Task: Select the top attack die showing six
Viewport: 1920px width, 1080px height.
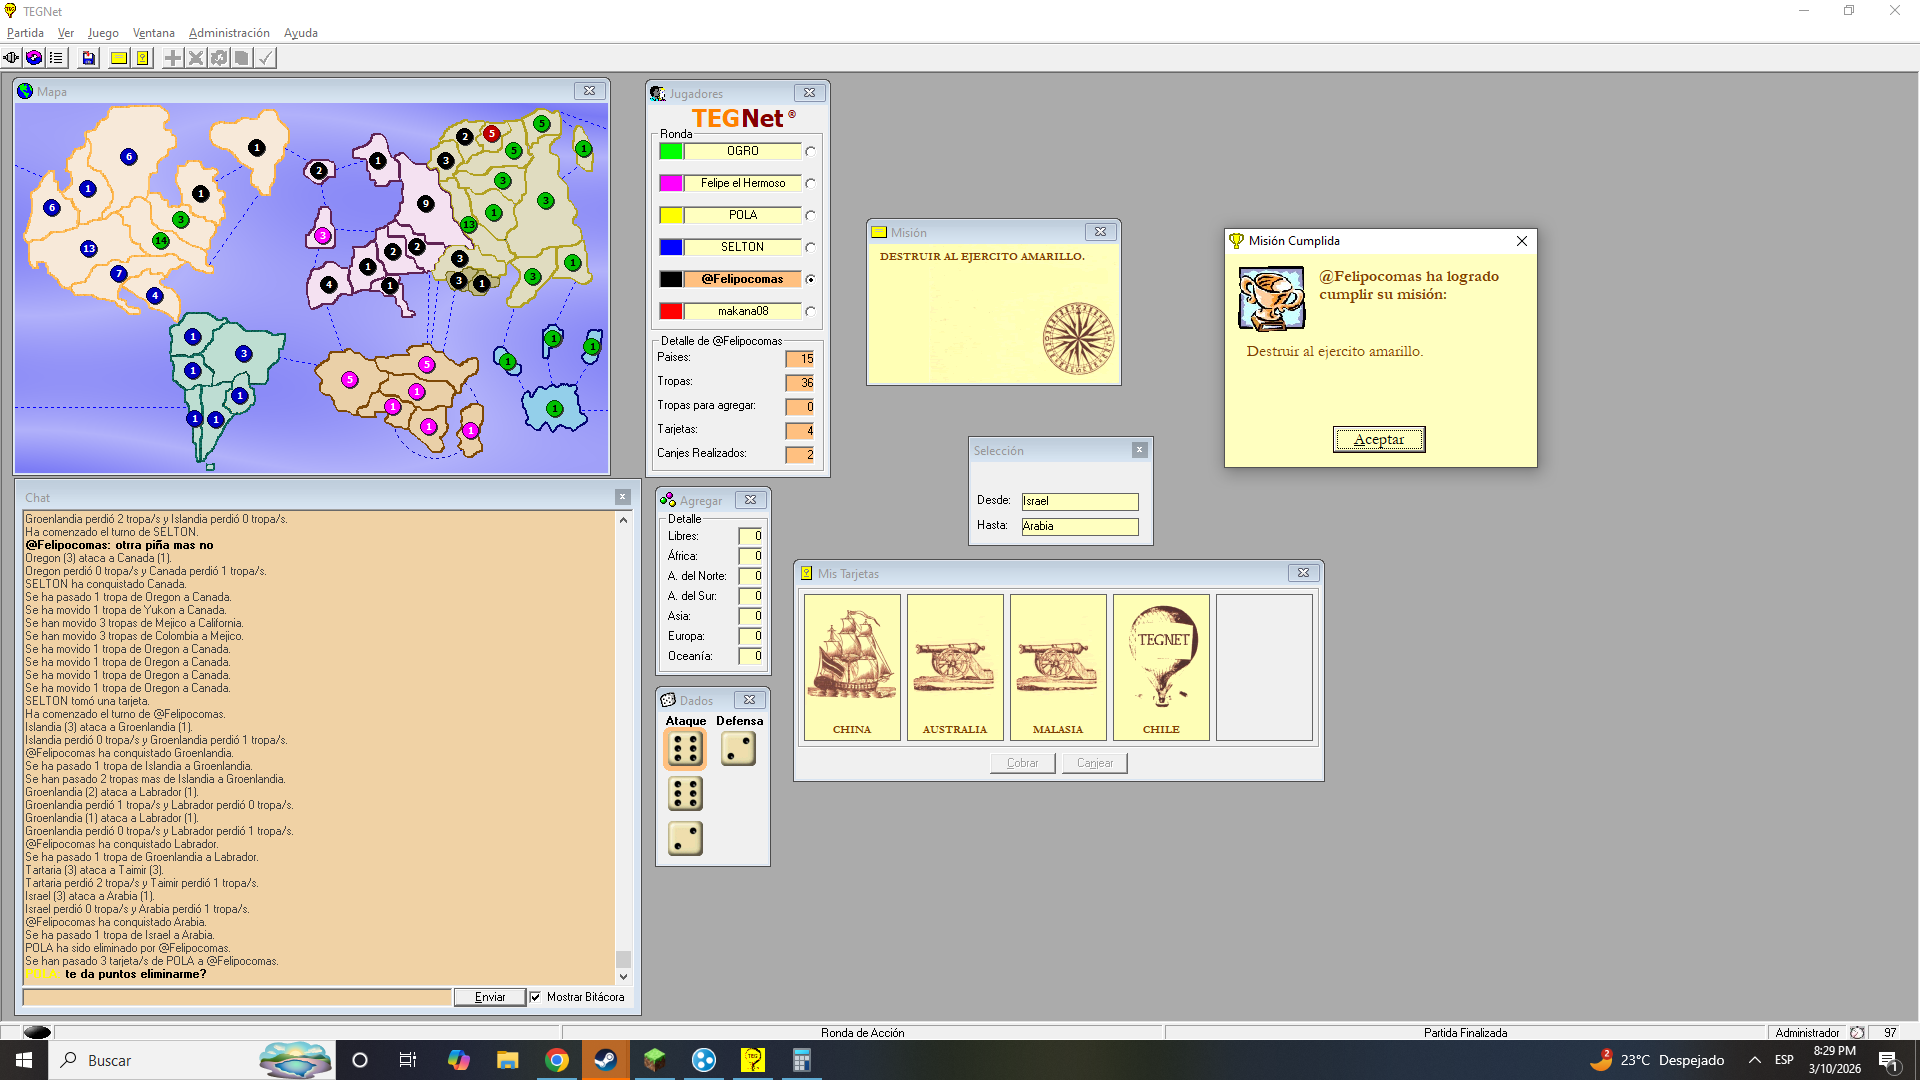Action: [x=685, y=749]
